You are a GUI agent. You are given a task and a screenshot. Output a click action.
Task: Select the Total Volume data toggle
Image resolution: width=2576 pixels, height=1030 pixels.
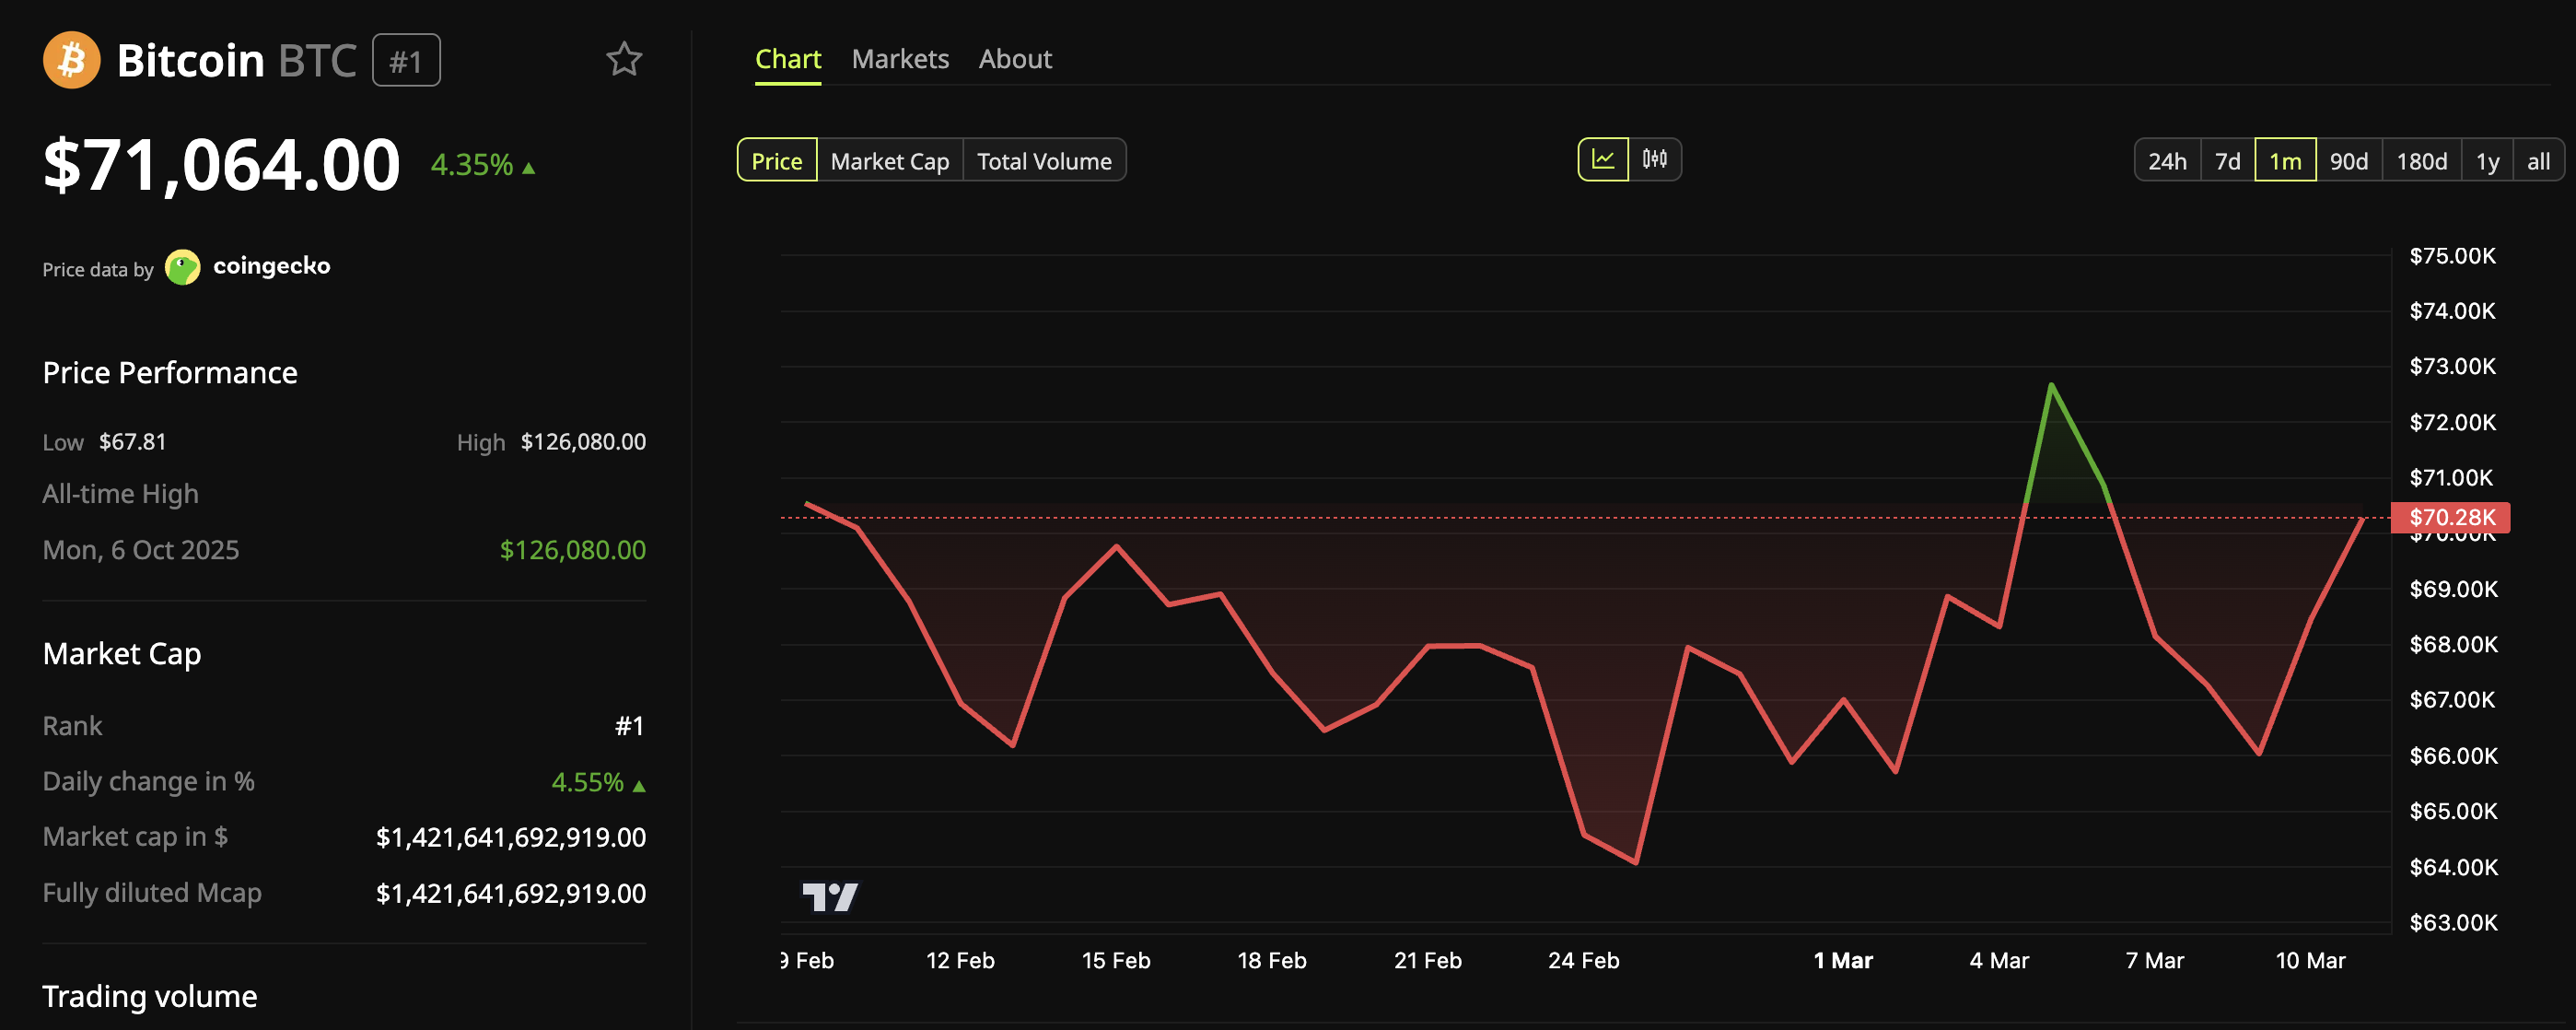point(1043,161)
